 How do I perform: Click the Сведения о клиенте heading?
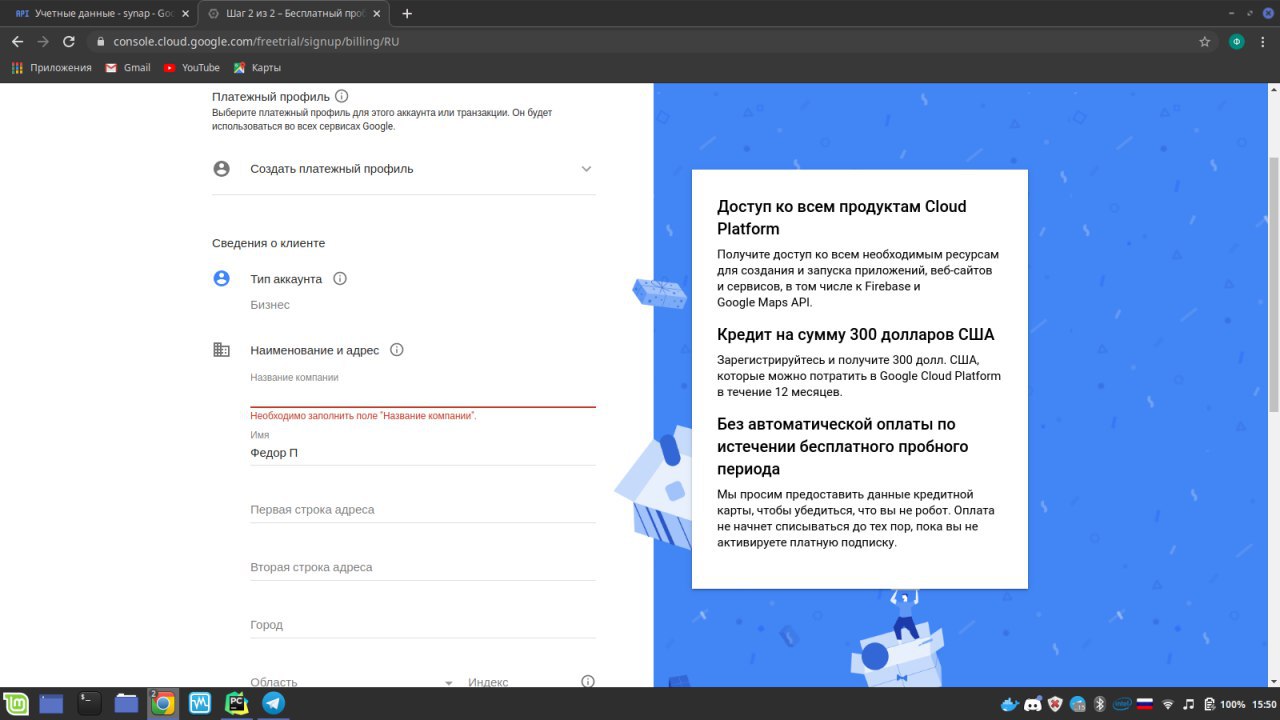[x=268, y=243]
